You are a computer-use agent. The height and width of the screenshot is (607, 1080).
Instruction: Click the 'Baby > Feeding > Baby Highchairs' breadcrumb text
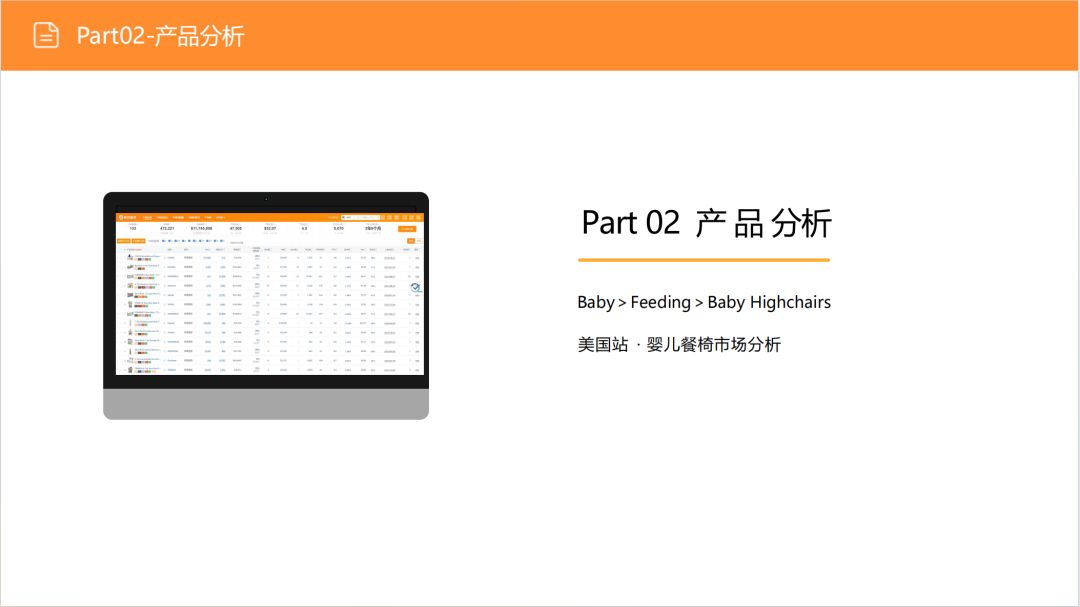(x=704, y=302)
